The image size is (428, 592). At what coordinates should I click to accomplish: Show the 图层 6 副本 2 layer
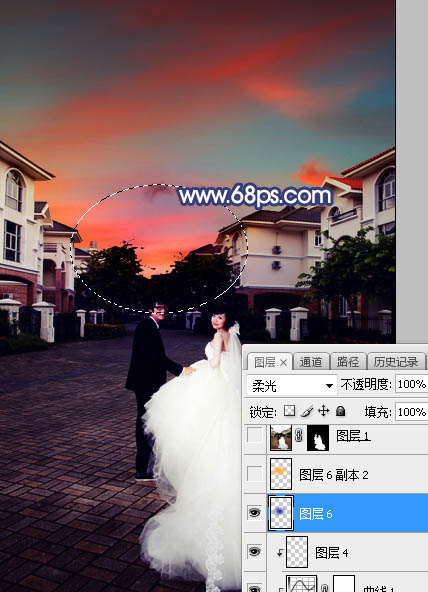point(255,473)
